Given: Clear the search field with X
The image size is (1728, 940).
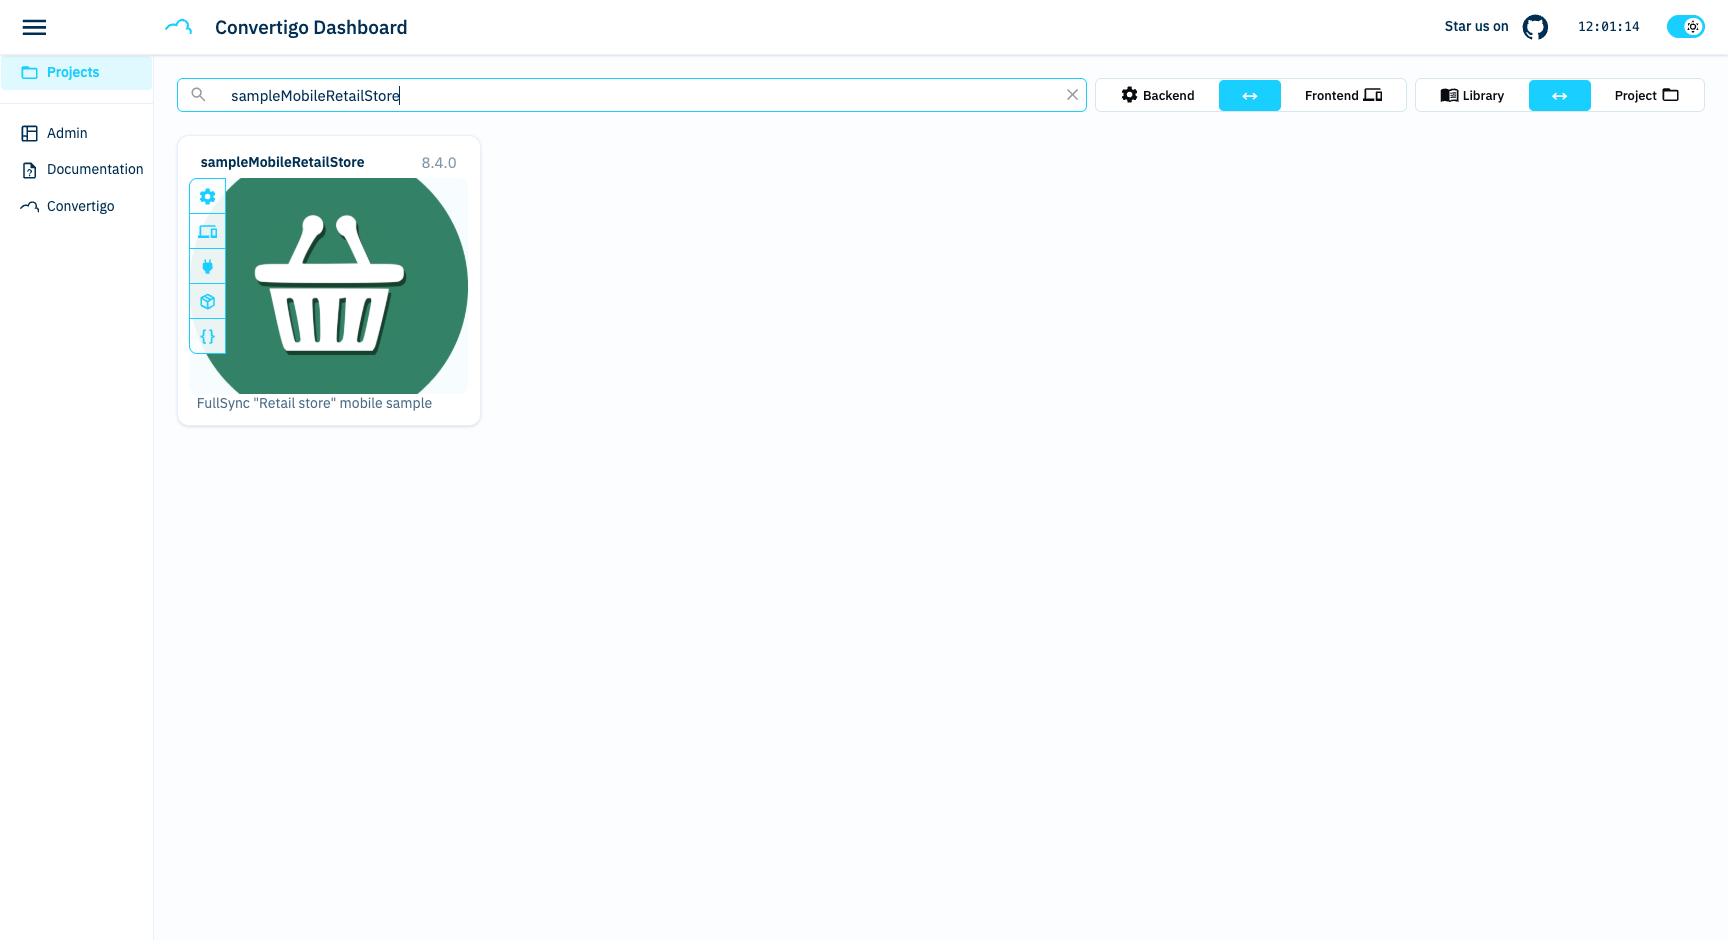Looking at the screenshot, I should pos(1072,95).
